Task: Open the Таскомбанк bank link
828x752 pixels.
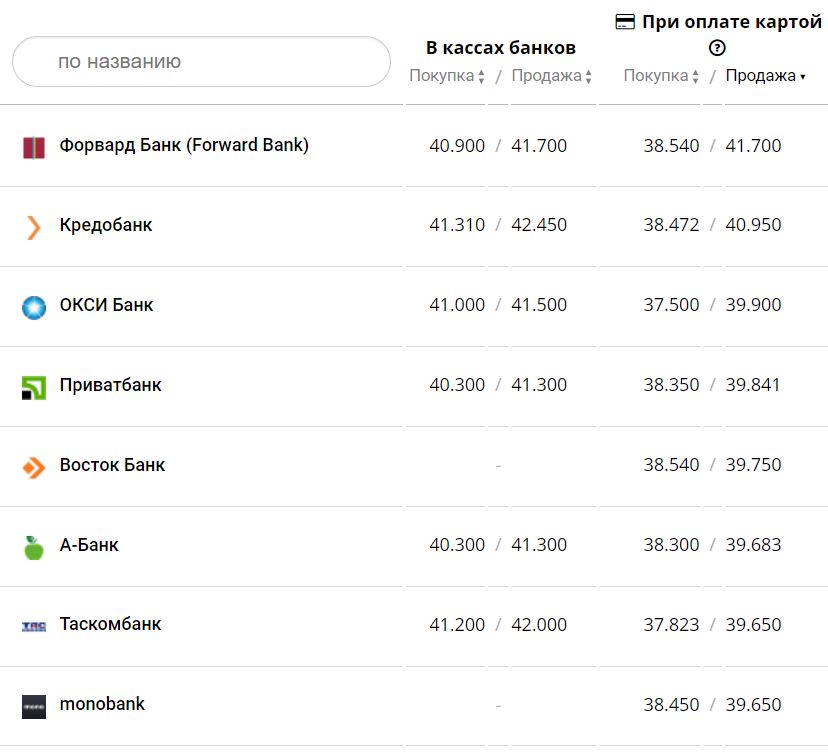Action: (x=110, y=624)
